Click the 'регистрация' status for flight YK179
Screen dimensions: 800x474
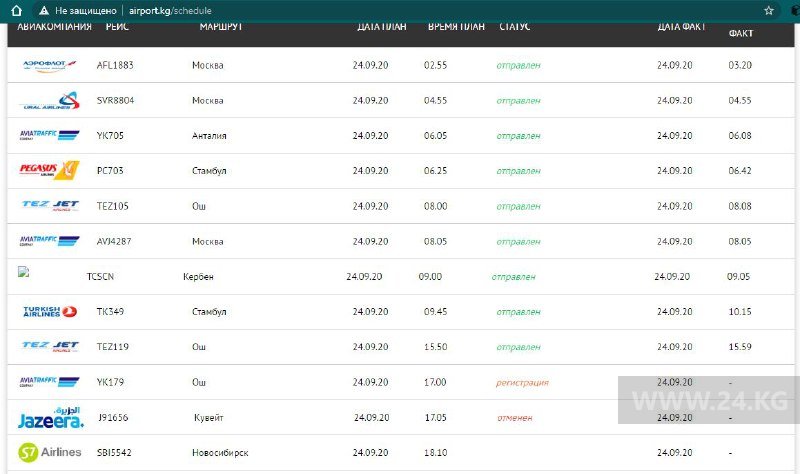[522, 382]
